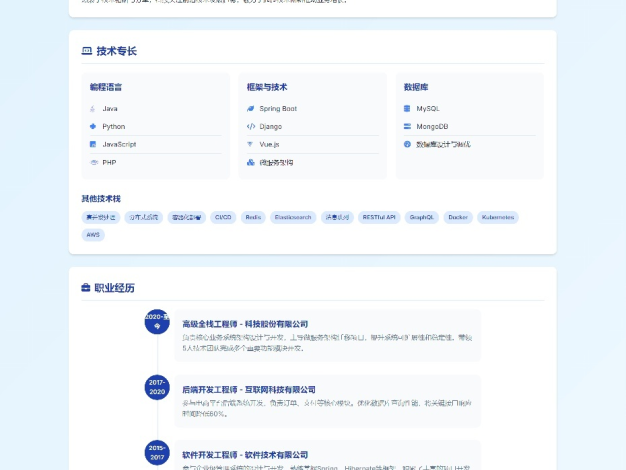Click the Python text label

click(114, 127)
